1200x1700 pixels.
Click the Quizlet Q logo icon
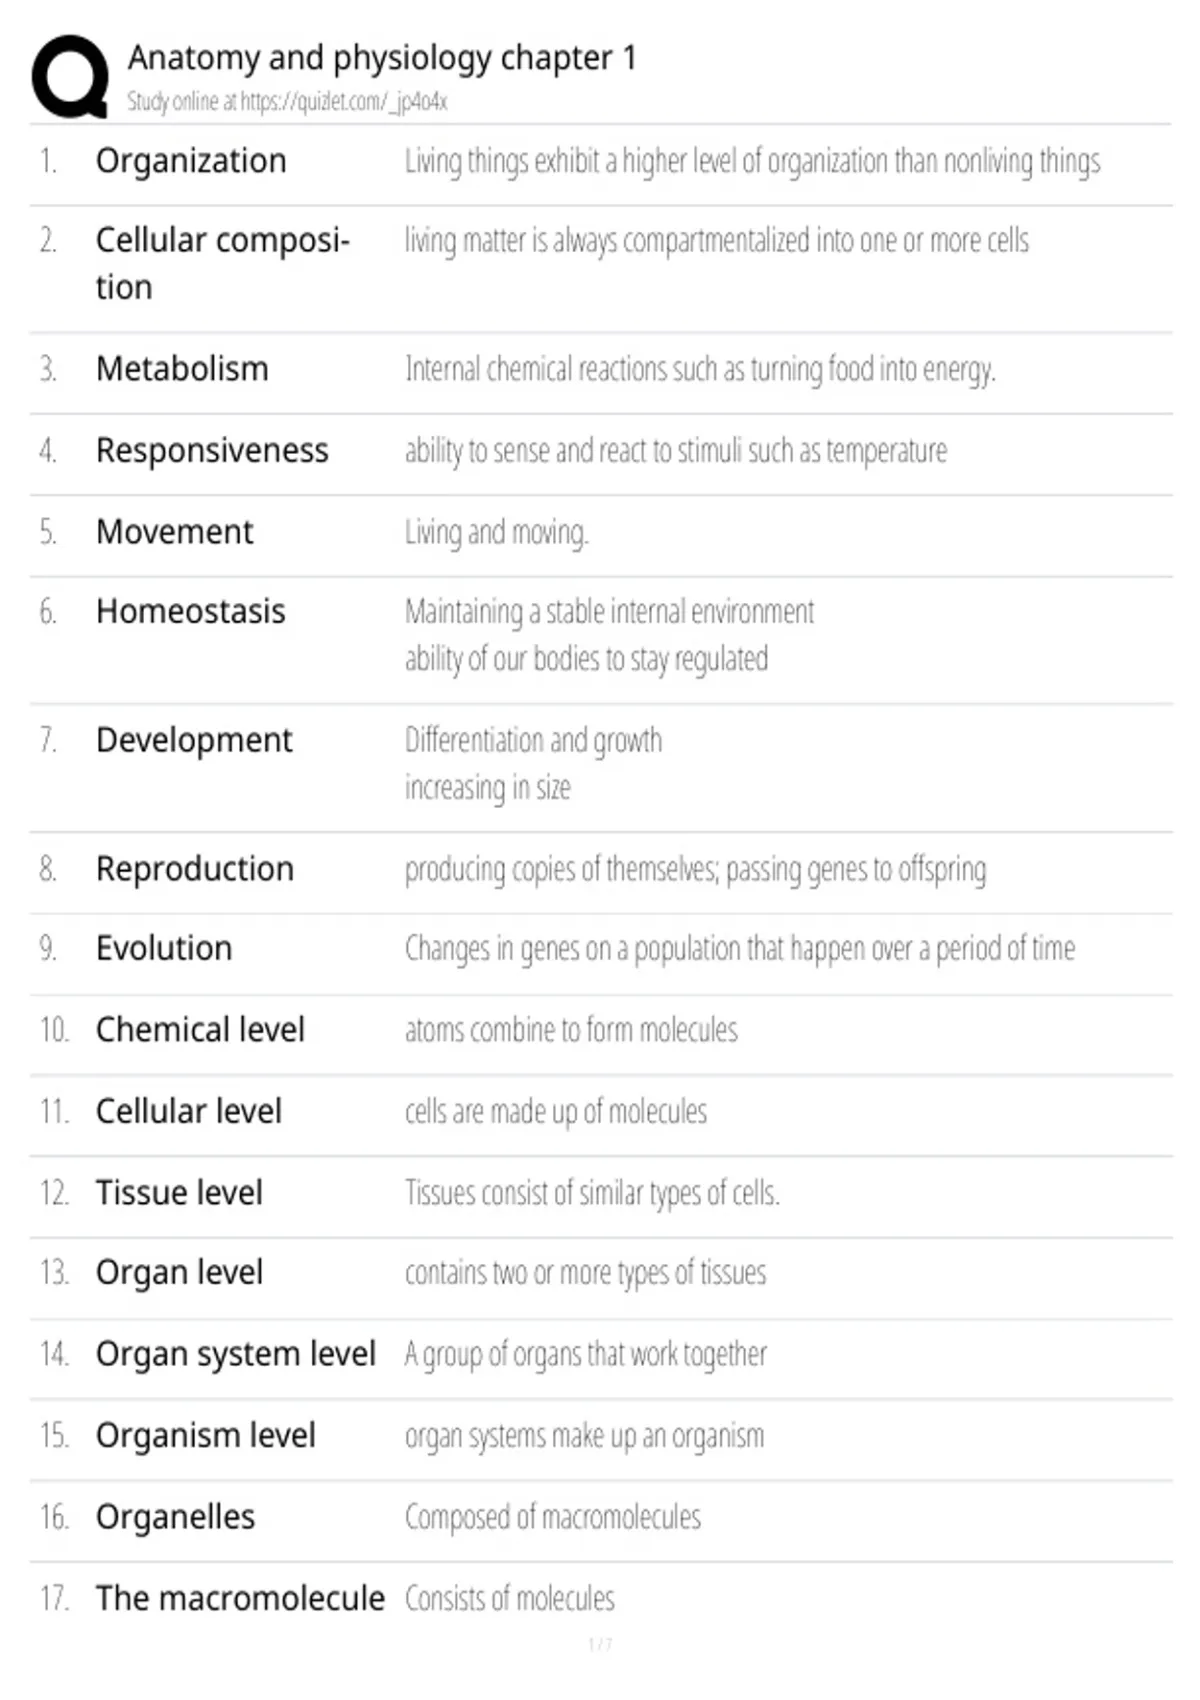[70, 78]
